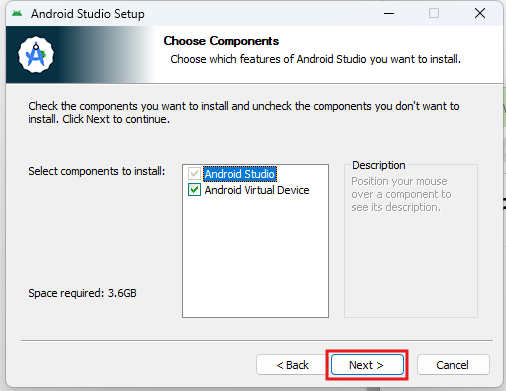Click the Description box text

point(401,194)
